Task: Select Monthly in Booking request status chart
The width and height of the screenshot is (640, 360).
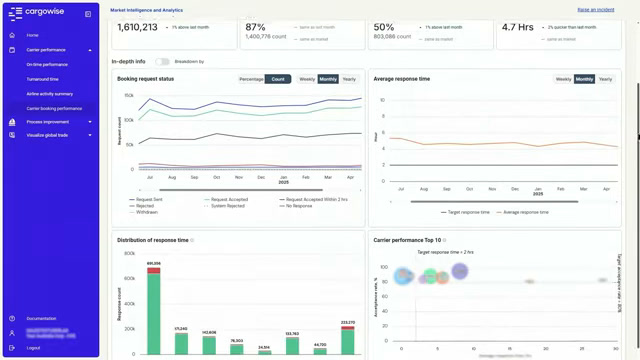Action: 328,79
